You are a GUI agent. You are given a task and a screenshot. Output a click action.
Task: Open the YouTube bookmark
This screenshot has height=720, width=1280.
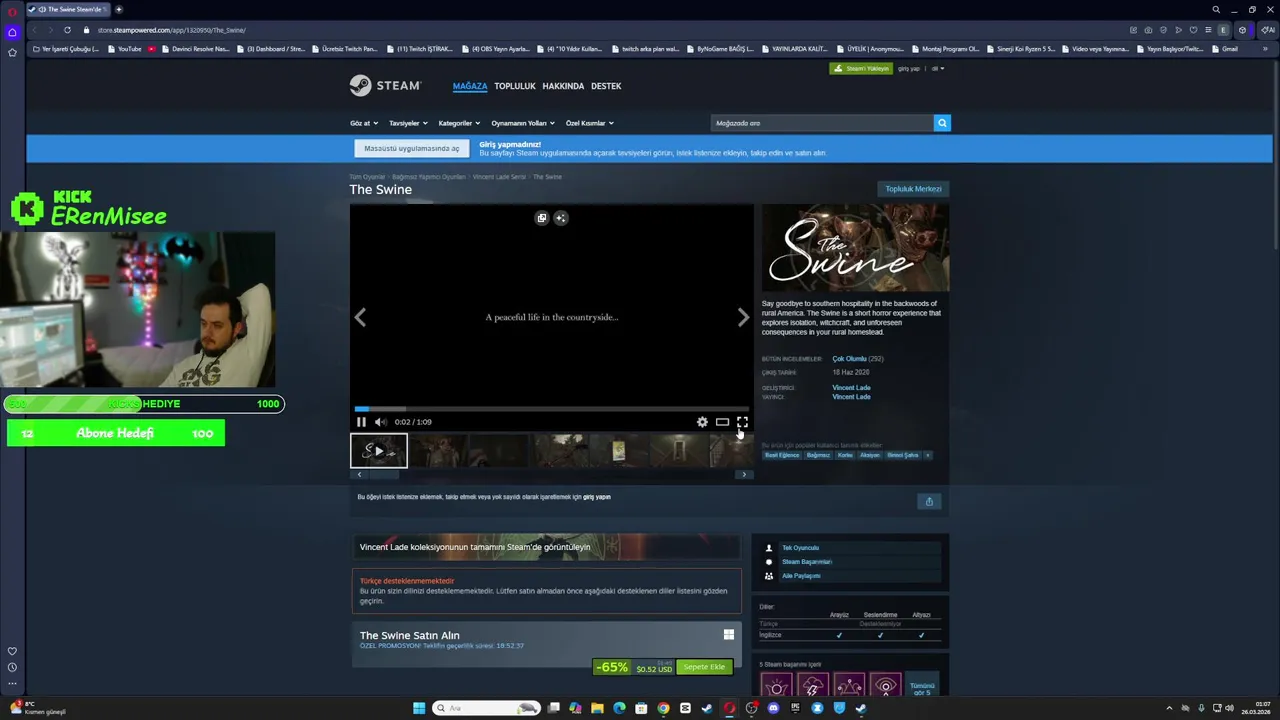point(125,49)
